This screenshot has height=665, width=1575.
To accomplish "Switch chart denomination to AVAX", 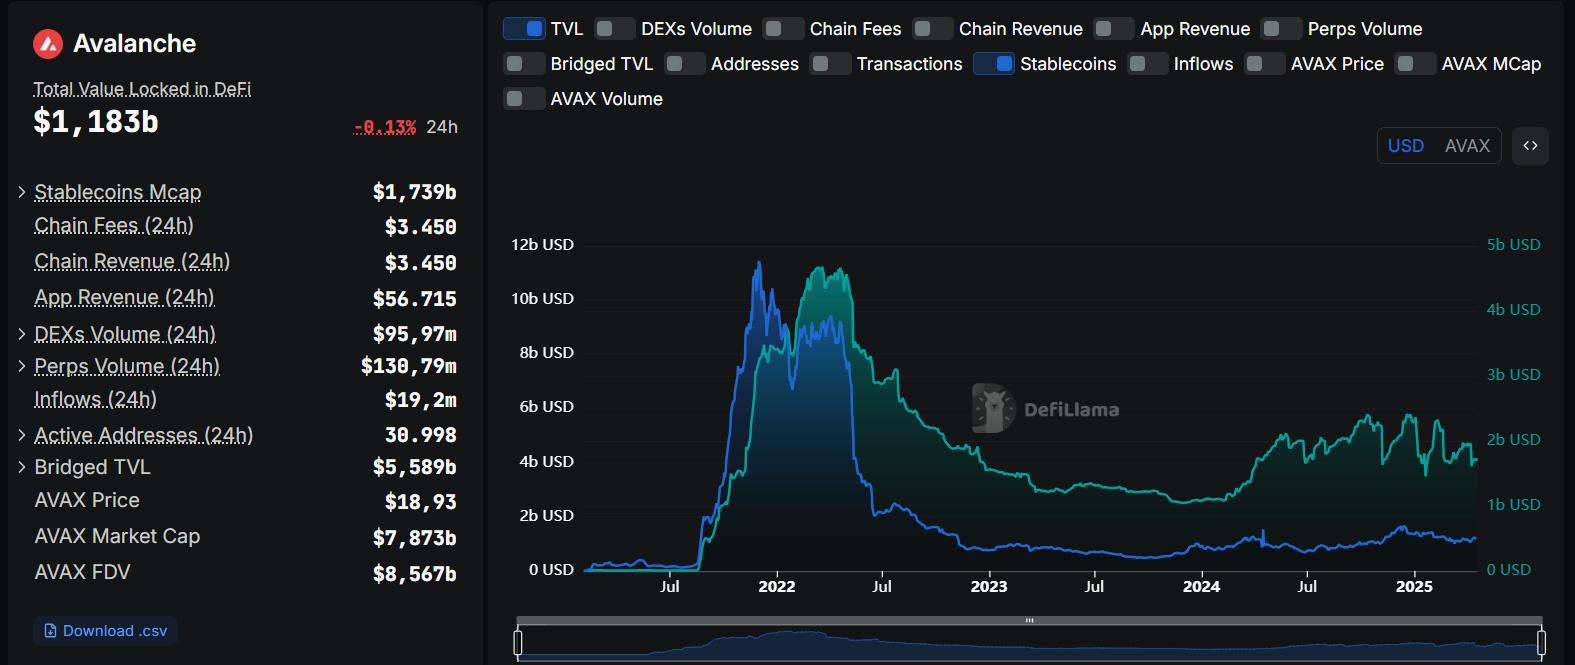I will [1467, 146].
